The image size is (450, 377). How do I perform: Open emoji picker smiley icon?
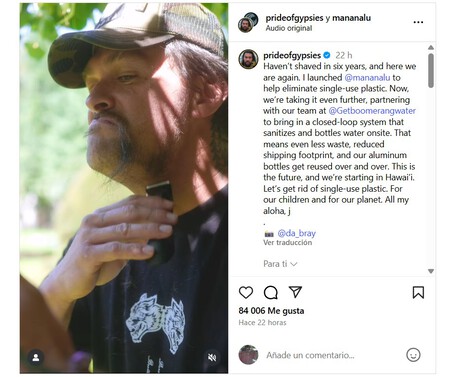coord(413,355)
